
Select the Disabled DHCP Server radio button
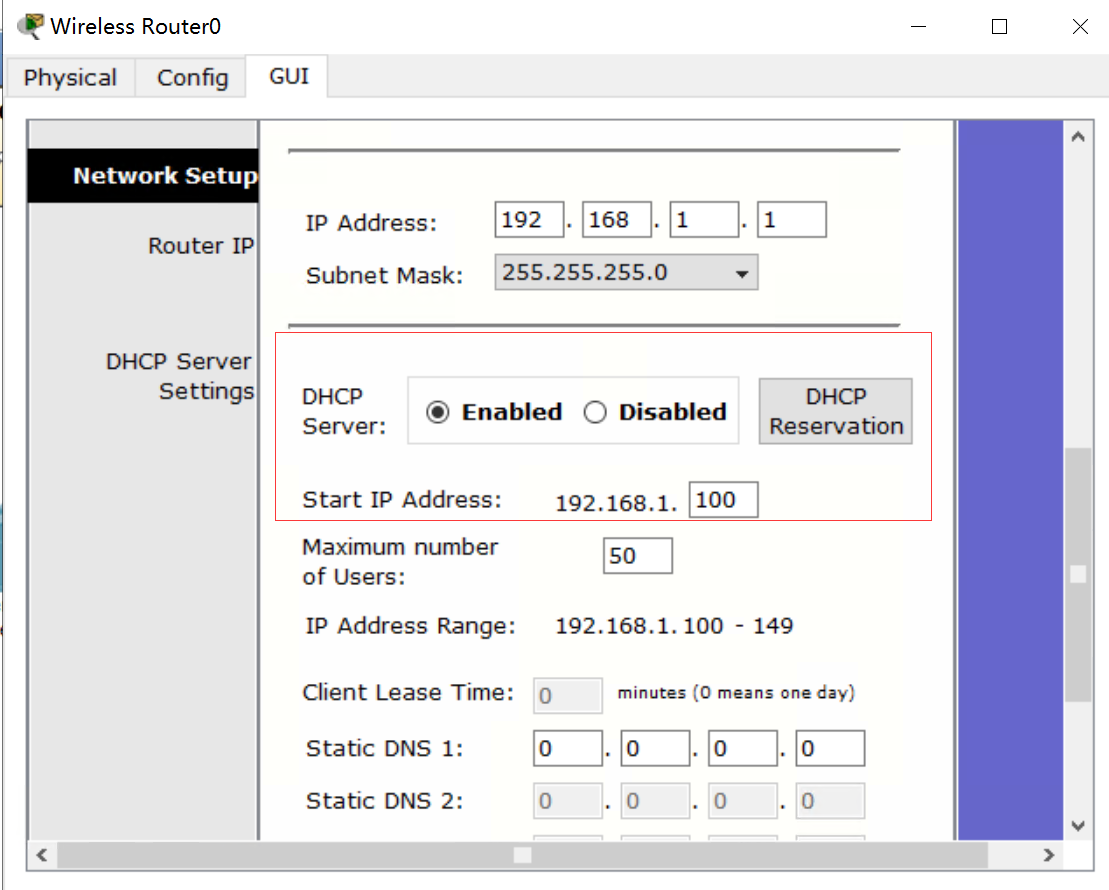(x=595, y=412)
